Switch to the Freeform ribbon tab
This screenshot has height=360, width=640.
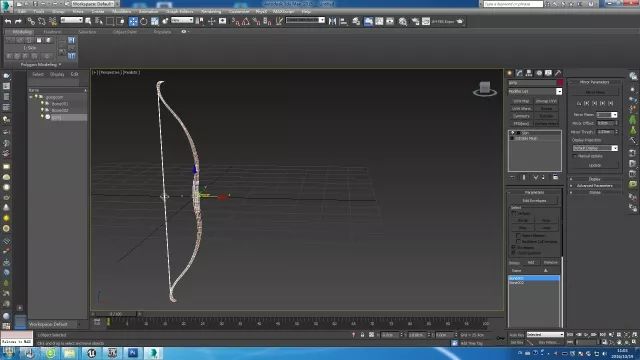[53, 32]
